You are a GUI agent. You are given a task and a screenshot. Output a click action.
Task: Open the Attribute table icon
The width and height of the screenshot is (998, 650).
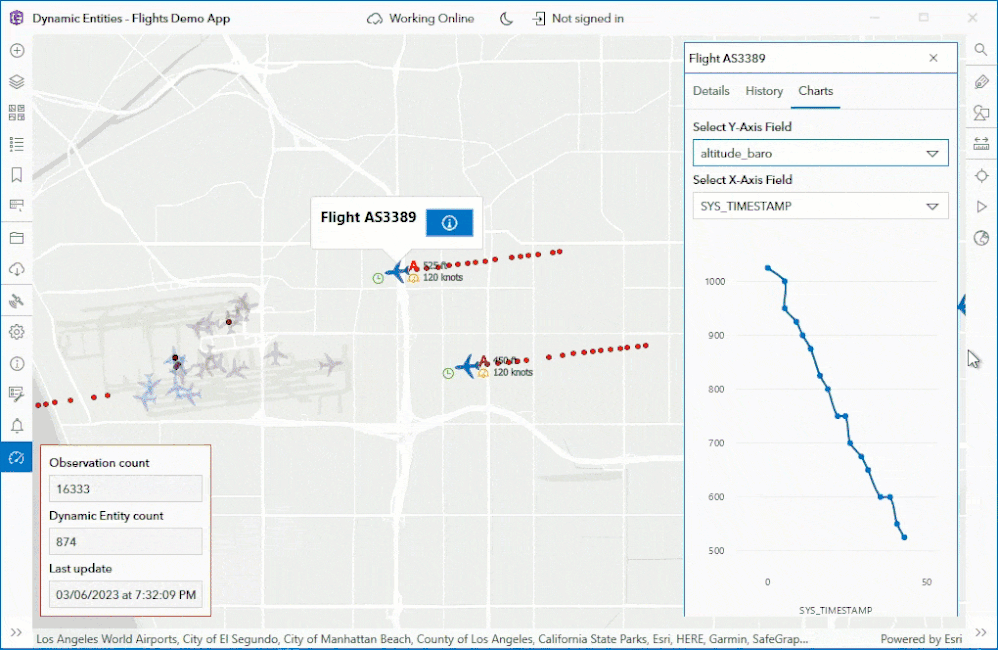coord(17,206)
